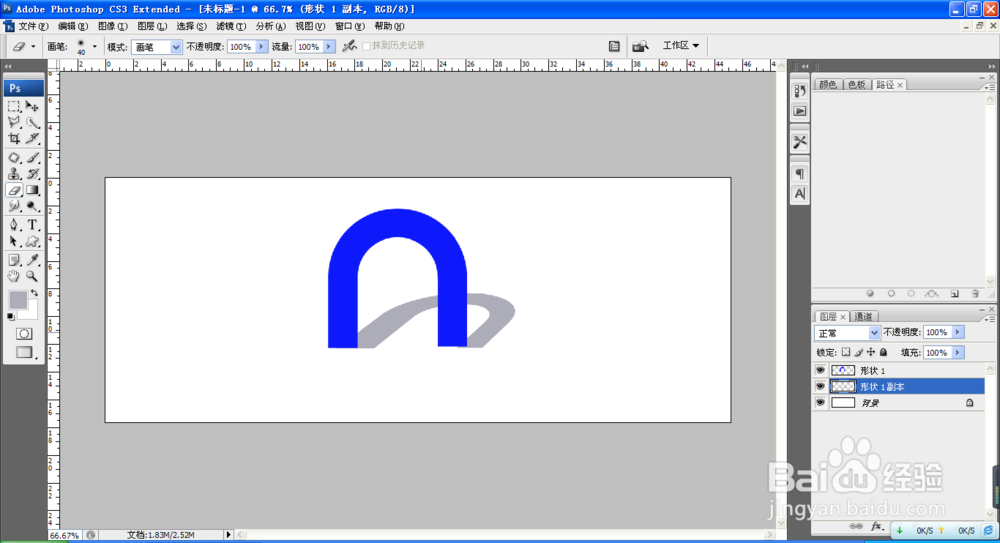1000x543 pixels.
Task: Hide the 形状 1 layer
Action: [820, 370]
